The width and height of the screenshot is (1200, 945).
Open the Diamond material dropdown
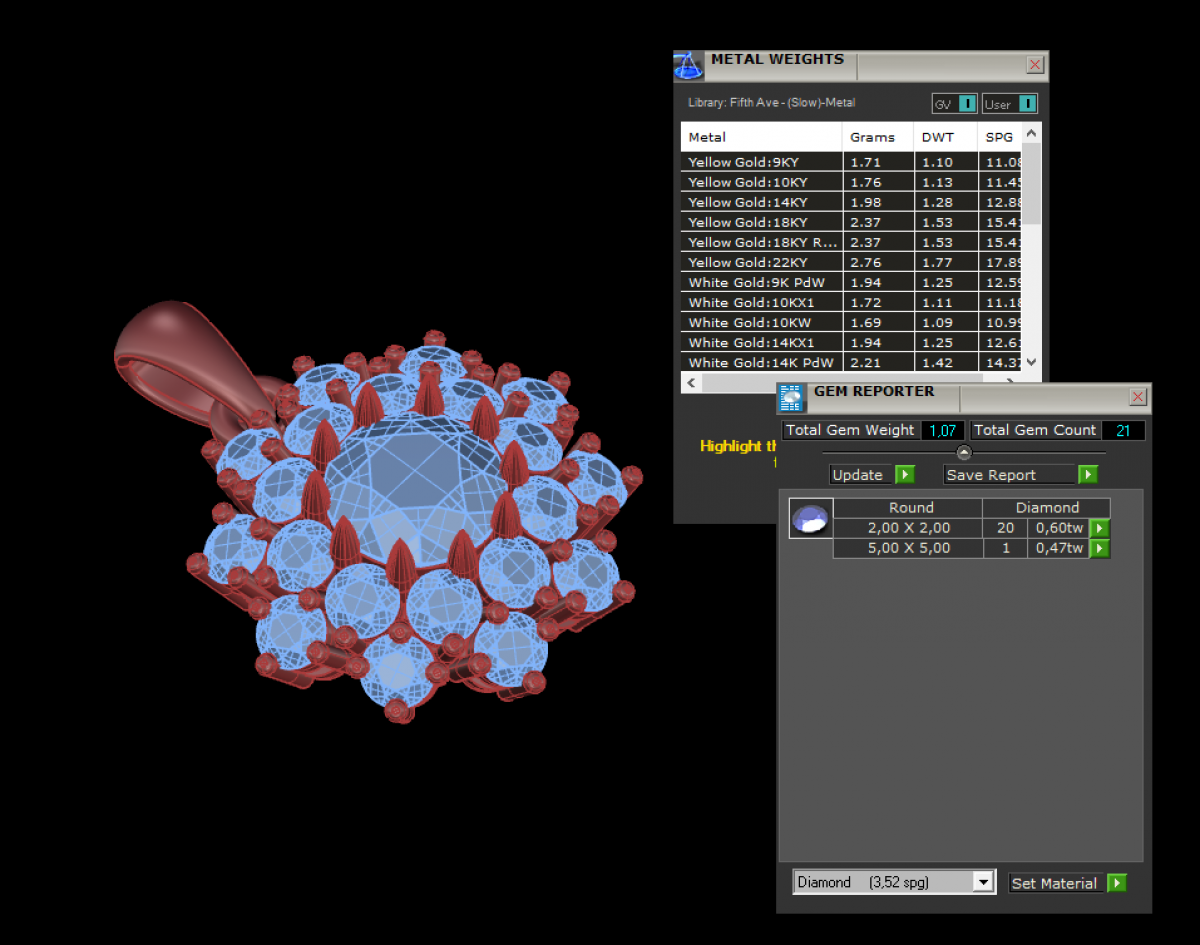coord(983,882)
